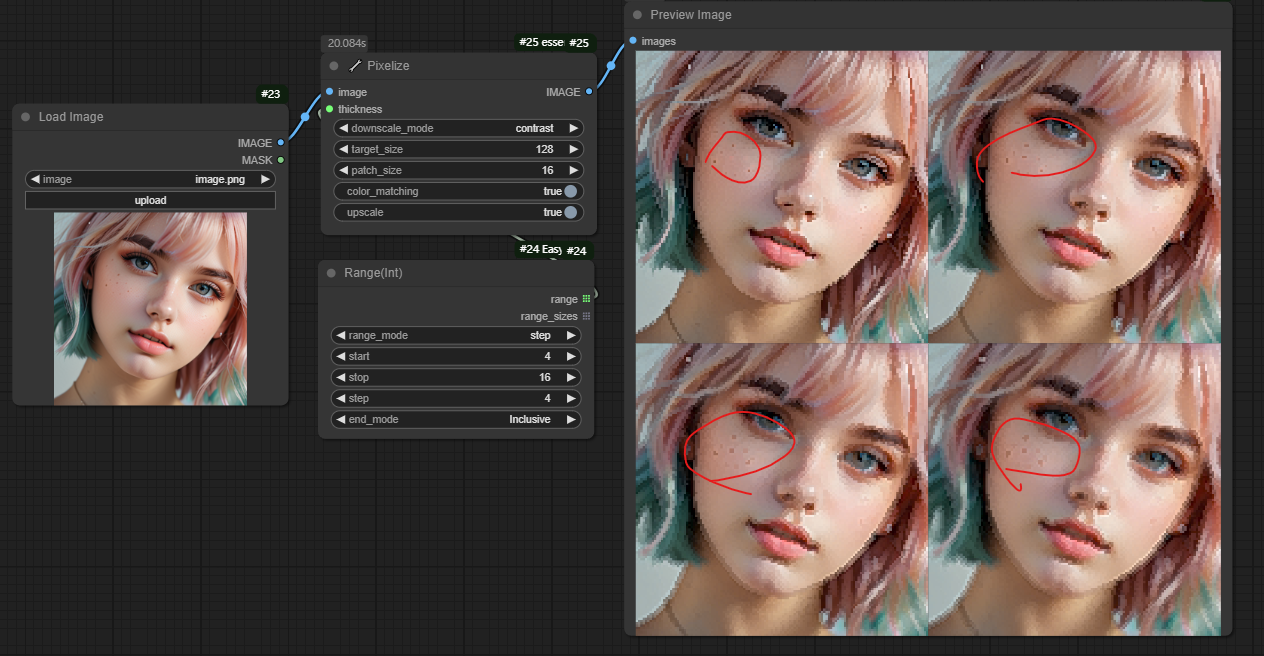
Task: Click the upload button in Load Image
Action: point(150,200)
